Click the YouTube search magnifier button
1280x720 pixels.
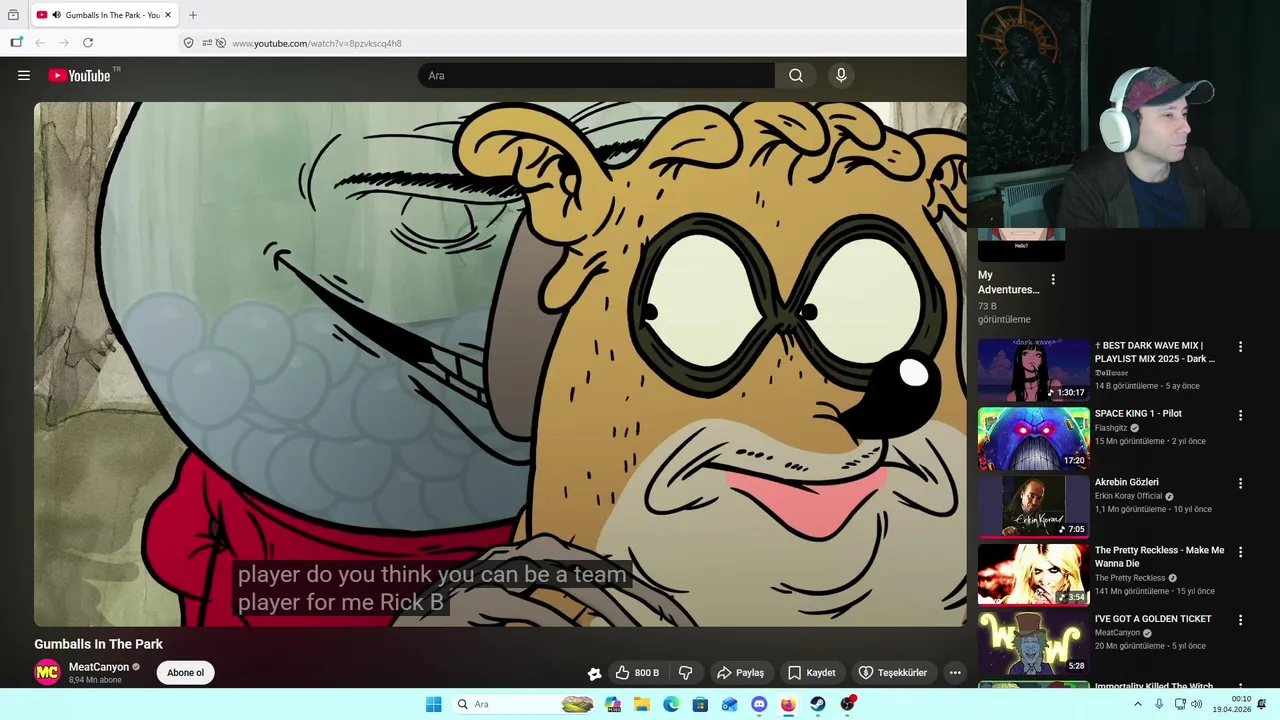796,75
